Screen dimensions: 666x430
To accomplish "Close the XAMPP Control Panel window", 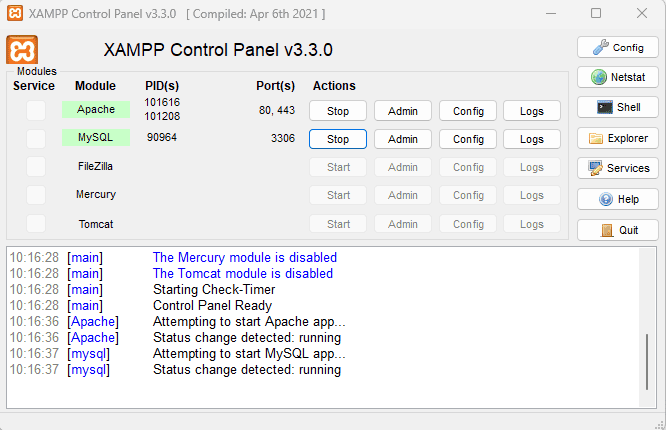I will coord(642,13).
